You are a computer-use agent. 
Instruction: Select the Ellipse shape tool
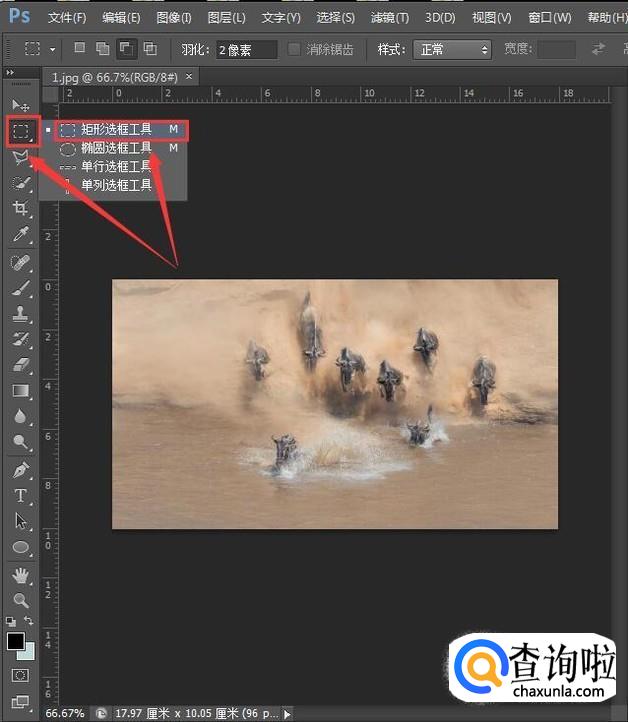tap(21, 547)
